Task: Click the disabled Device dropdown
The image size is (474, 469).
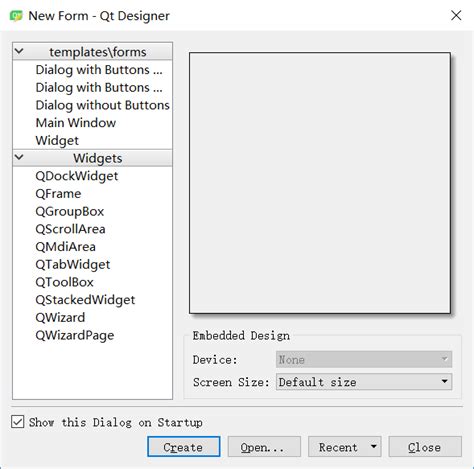Action: click(364, 359)
